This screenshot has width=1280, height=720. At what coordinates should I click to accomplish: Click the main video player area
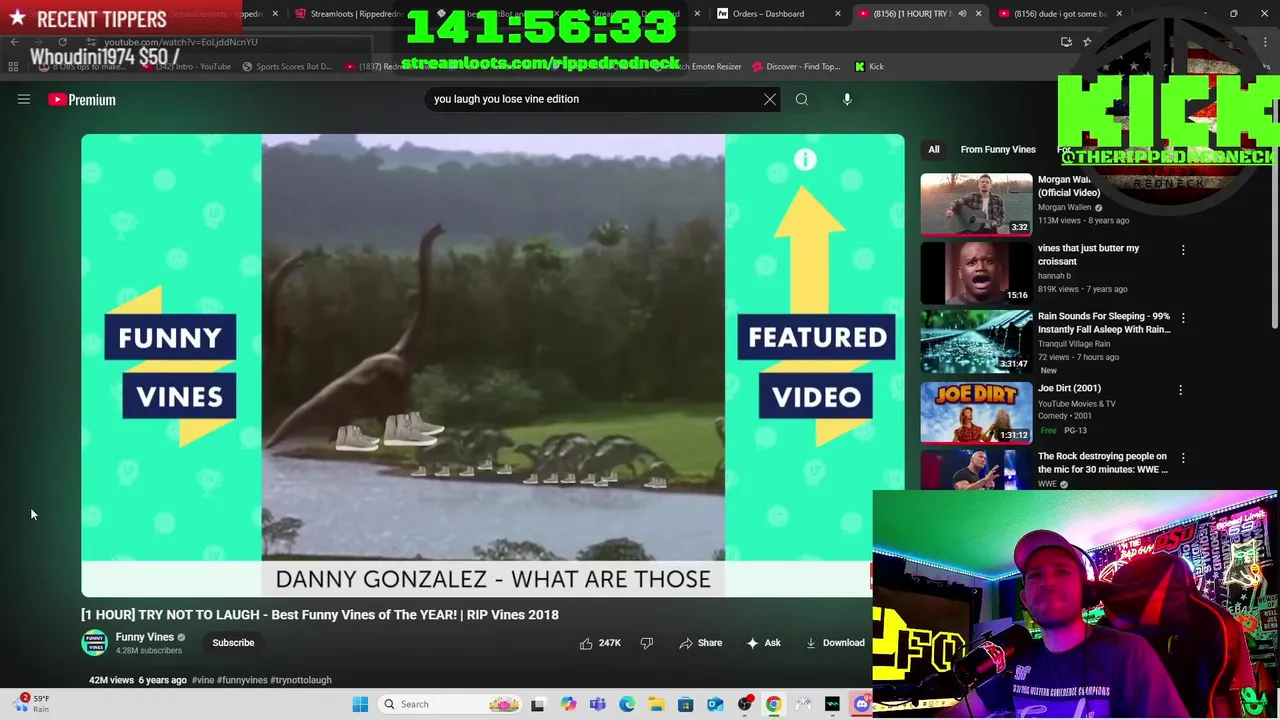492,365
